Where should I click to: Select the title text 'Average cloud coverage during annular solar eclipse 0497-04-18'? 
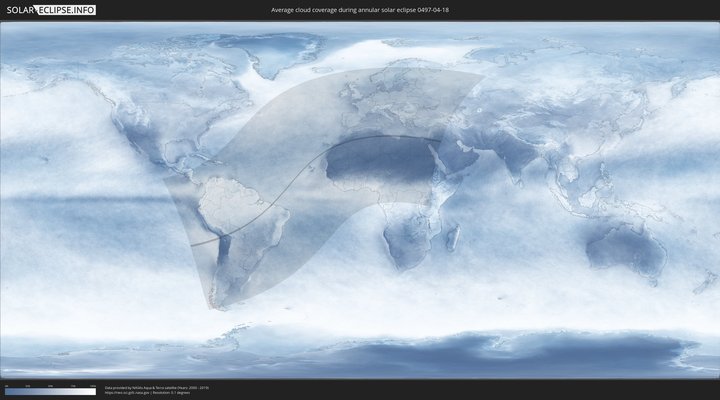pyautogui.click(x=360, y=10)
